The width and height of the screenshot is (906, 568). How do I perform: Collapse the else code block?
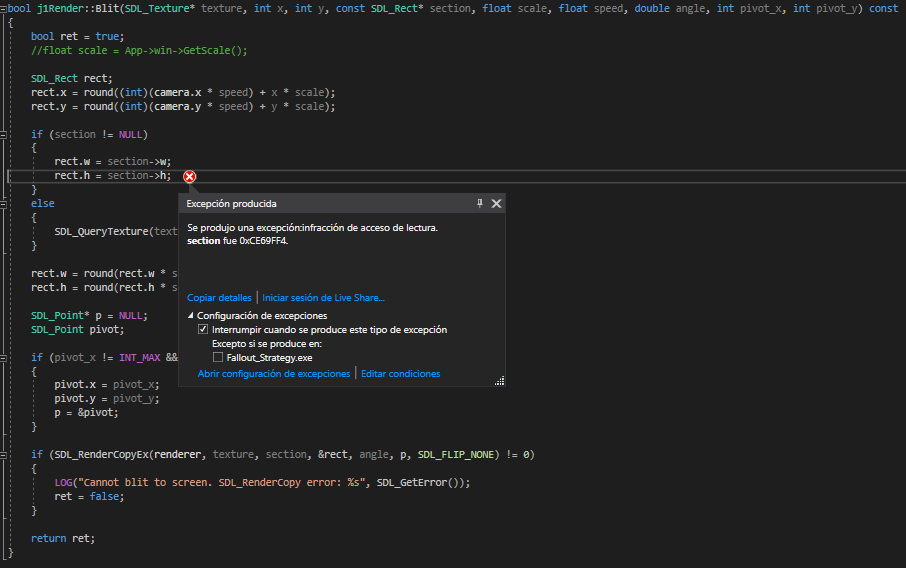point(3,204)
